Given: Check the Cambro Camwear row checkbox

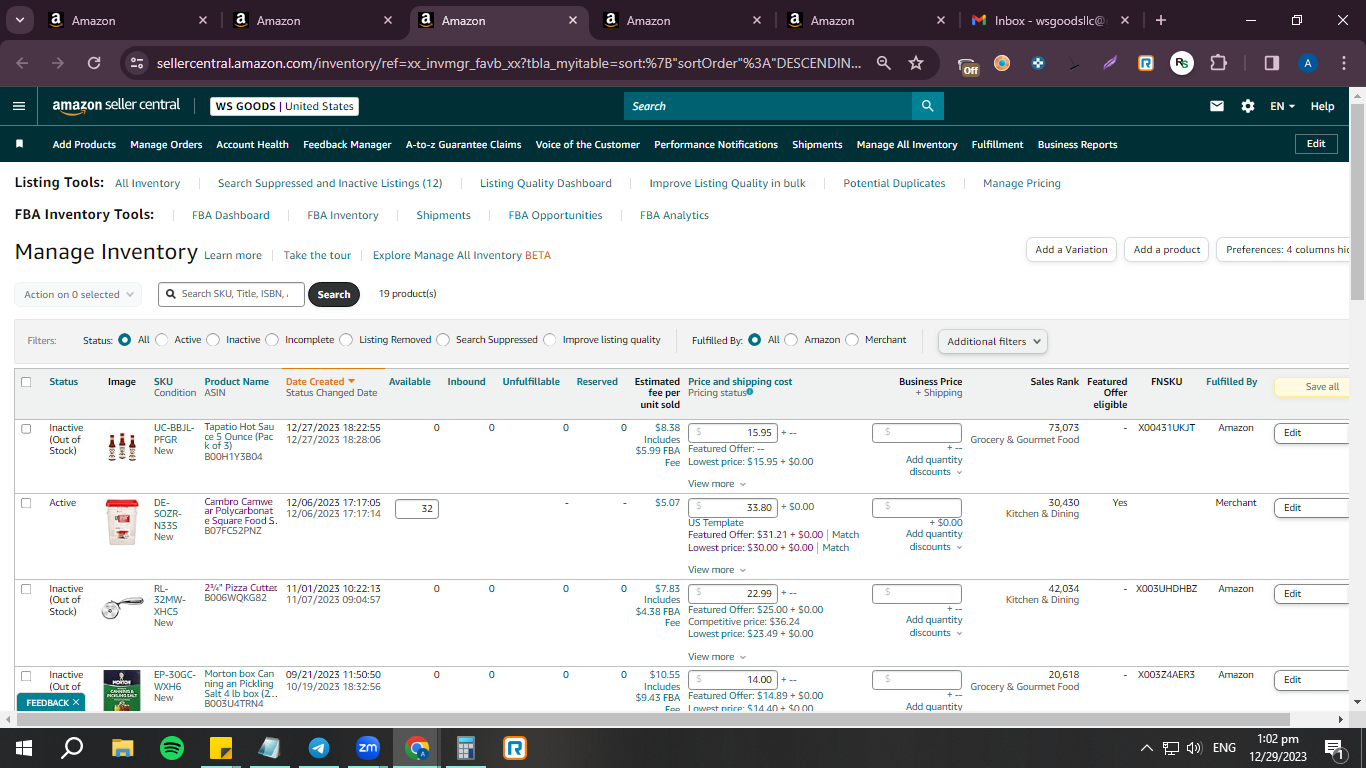Looking at the screenshot, I should tap(26, 503).
